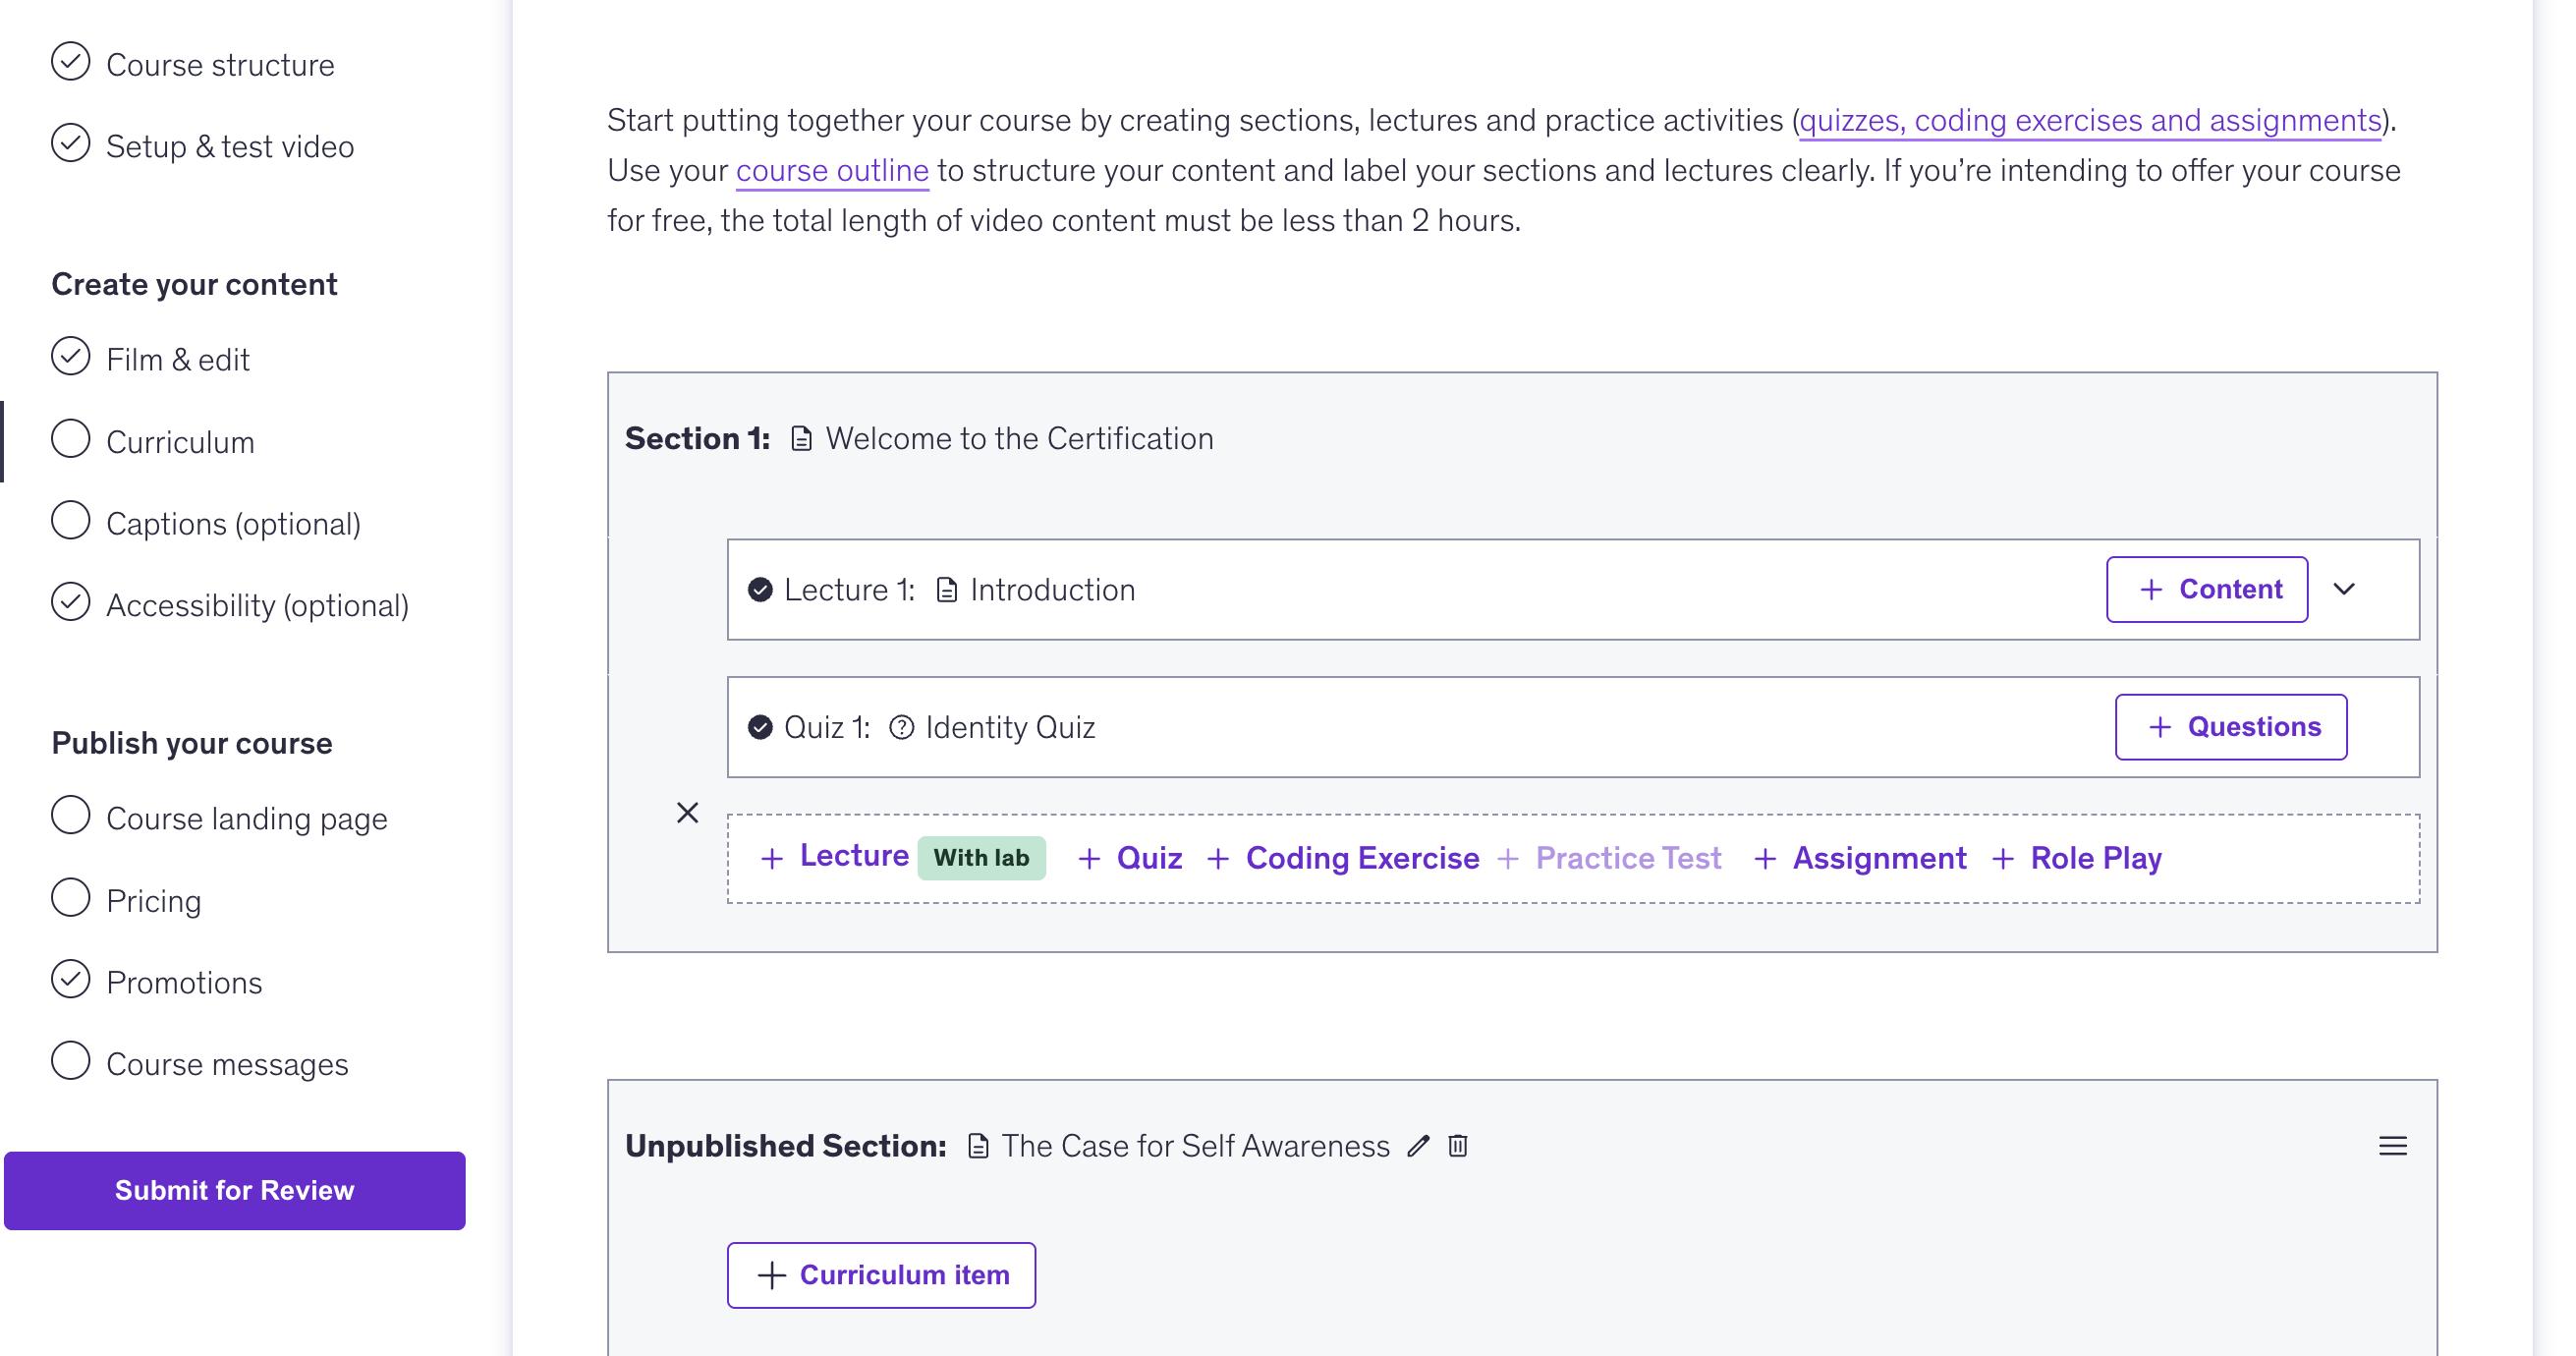This screenshot has height=1356, width=2576.
Task: Go to Course messages in sidebar
Action: click(x=227, y=1064)
